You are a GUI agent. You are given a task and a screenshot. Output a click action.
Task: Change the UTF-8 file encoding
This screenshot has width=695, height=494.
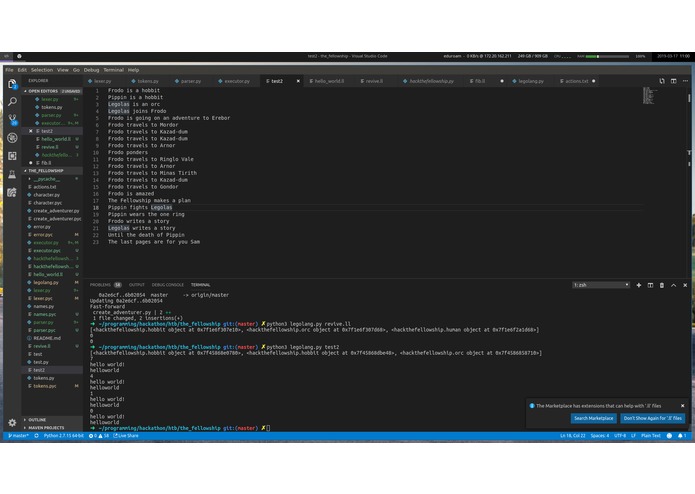coord(620,436)
